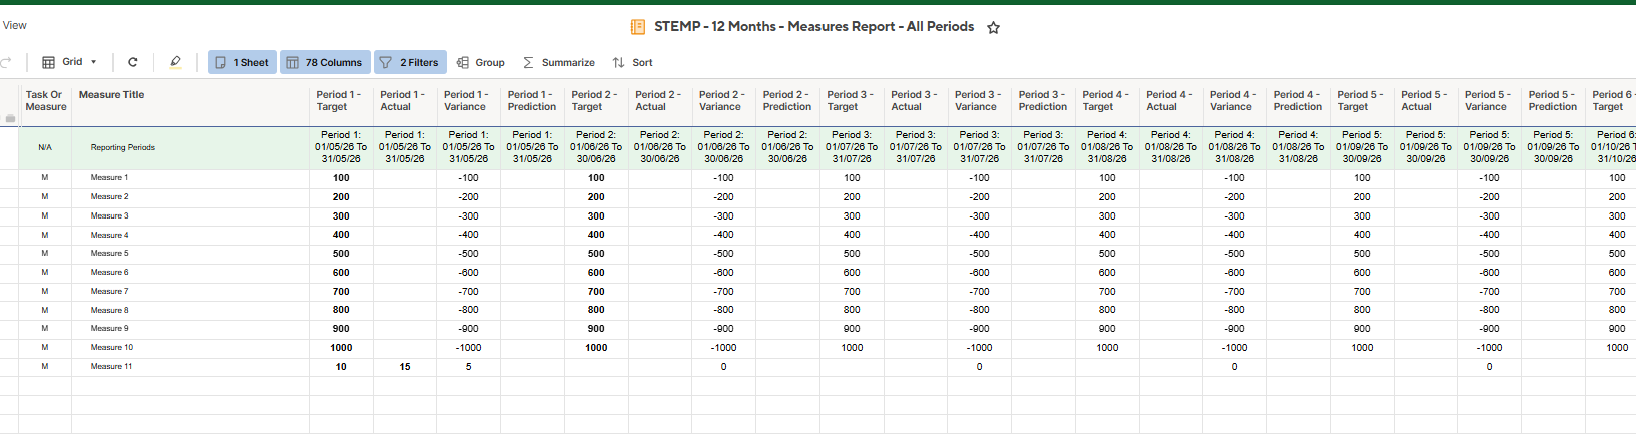Image resolution: width=1636 pixels, height=434 pixels.
Task: Open the Grid view dropdown
Action: tap(69, 62)
